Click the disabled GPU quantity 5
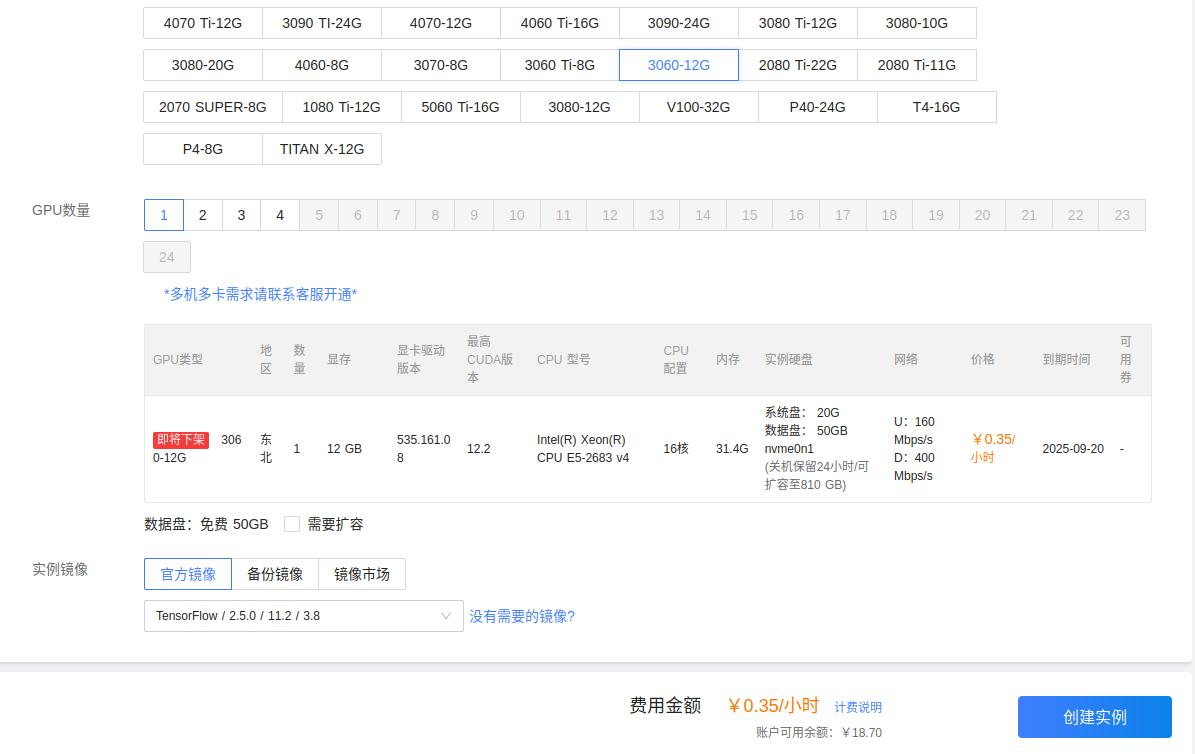Viewport: 1195px width, 754px height. 319,215
